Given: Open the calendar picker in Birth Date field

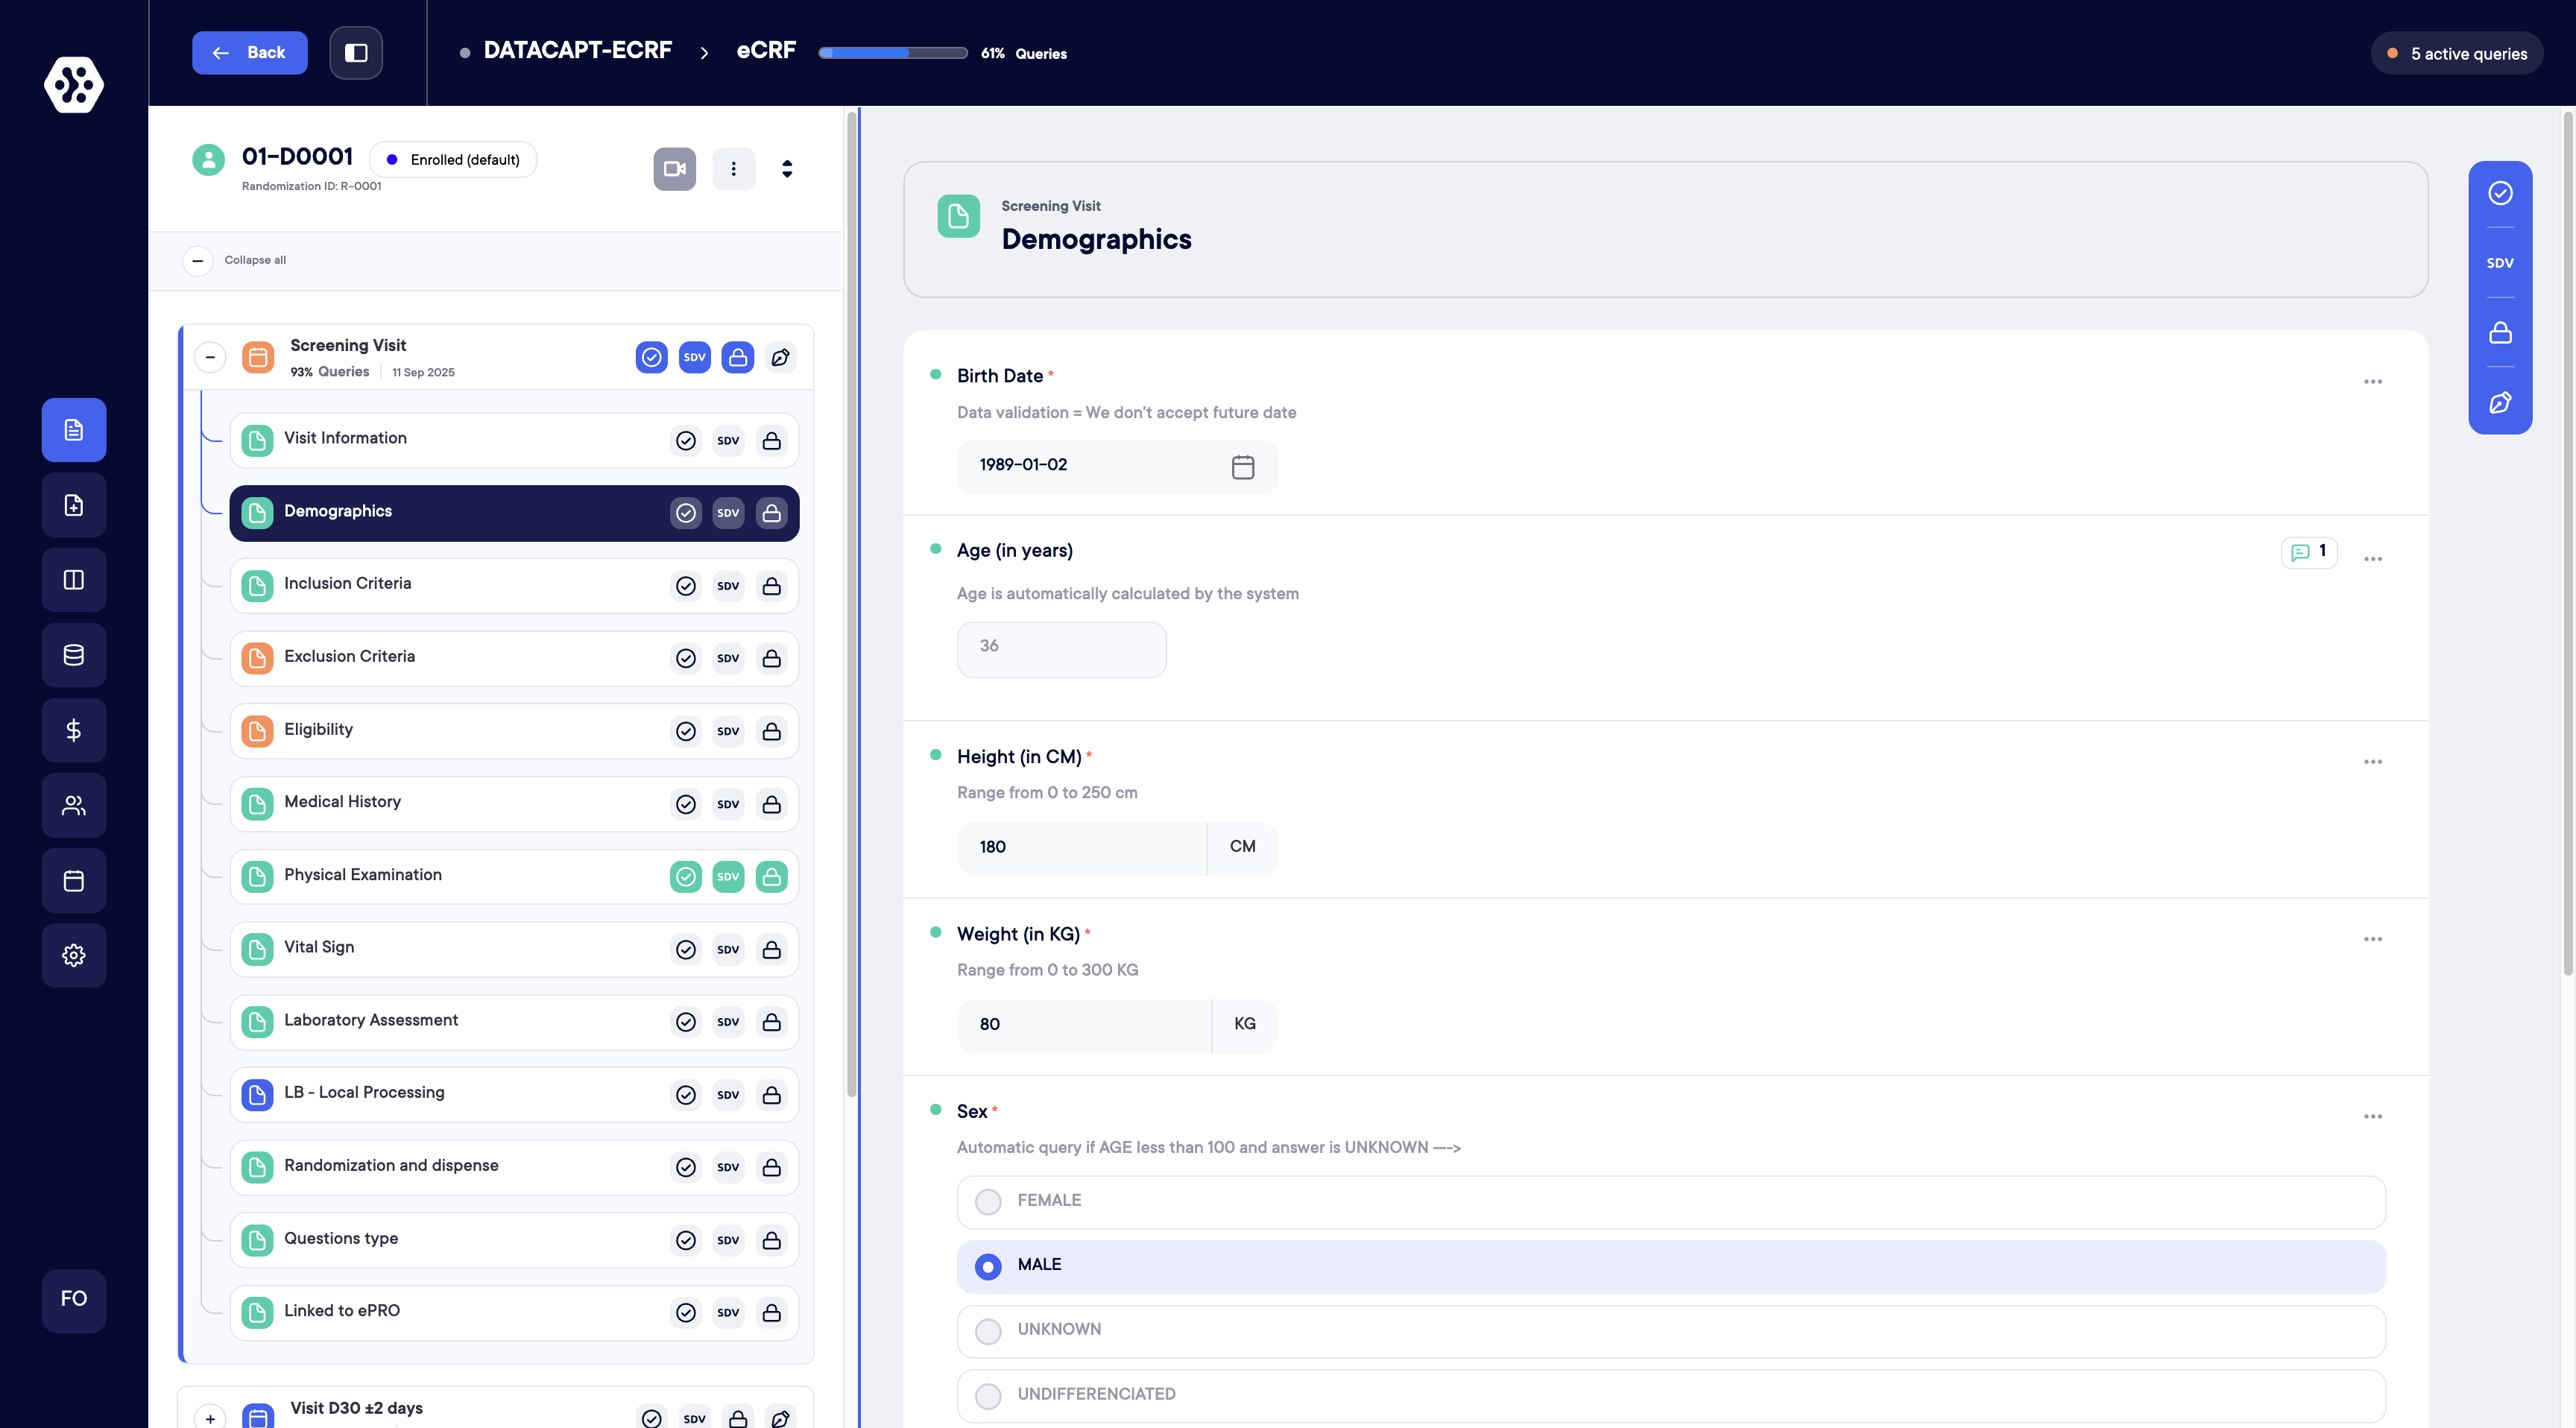Looking at the screenshot, I should click(x=1242, y=467).
